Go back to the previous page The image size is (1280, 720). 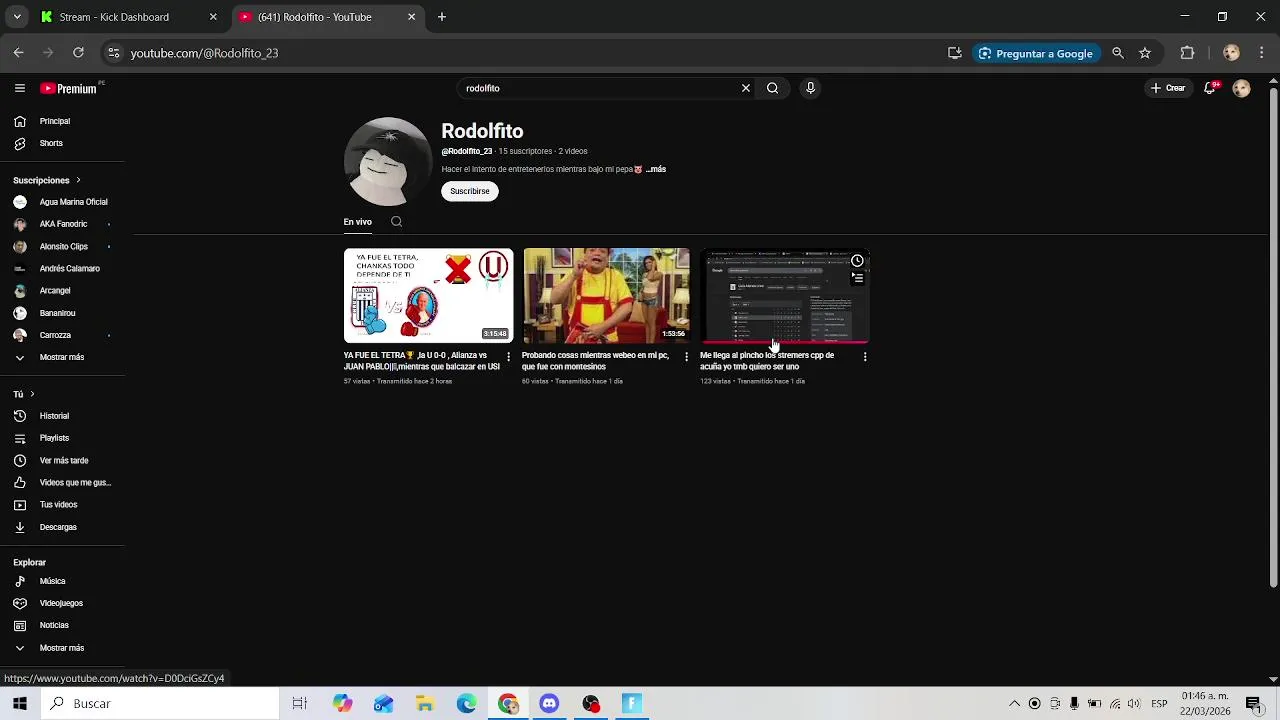18,53
